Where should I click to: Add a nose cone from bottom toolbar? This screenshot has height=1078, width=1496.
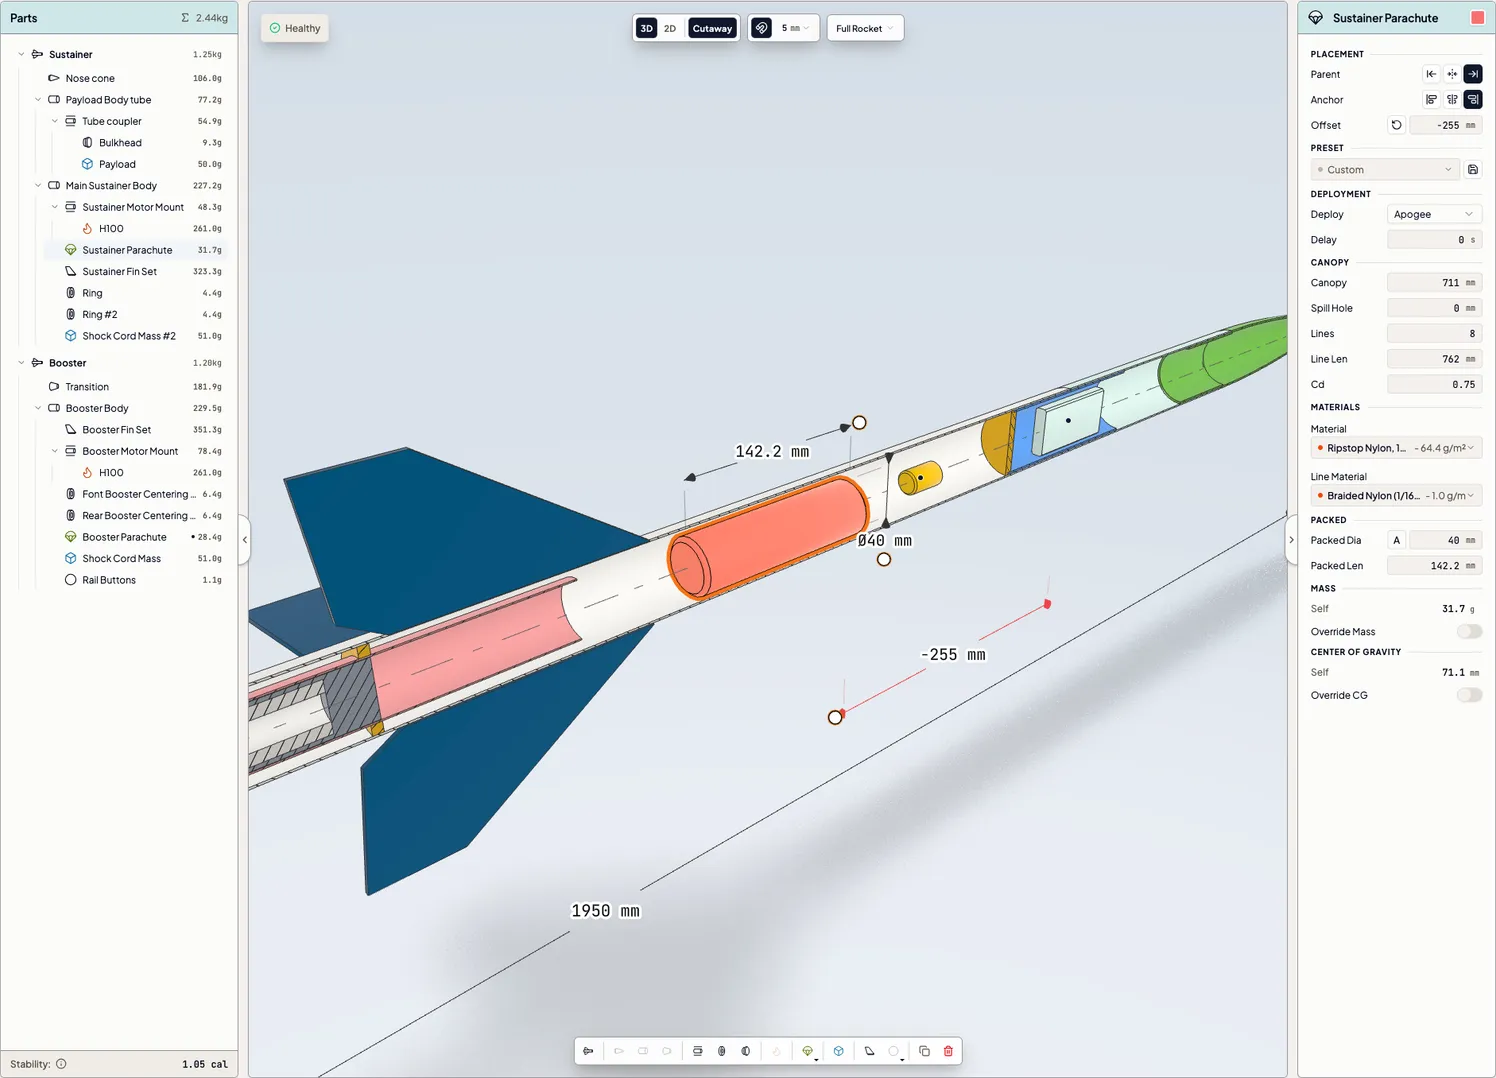tap(619, 1051)
